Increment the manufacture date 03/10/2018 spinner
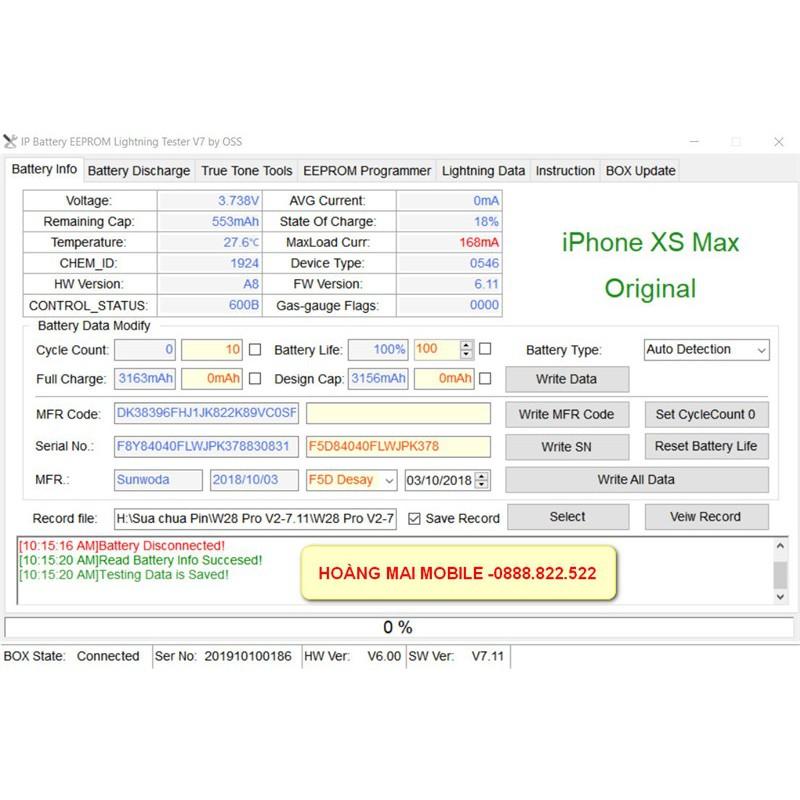 coord(482,476)
